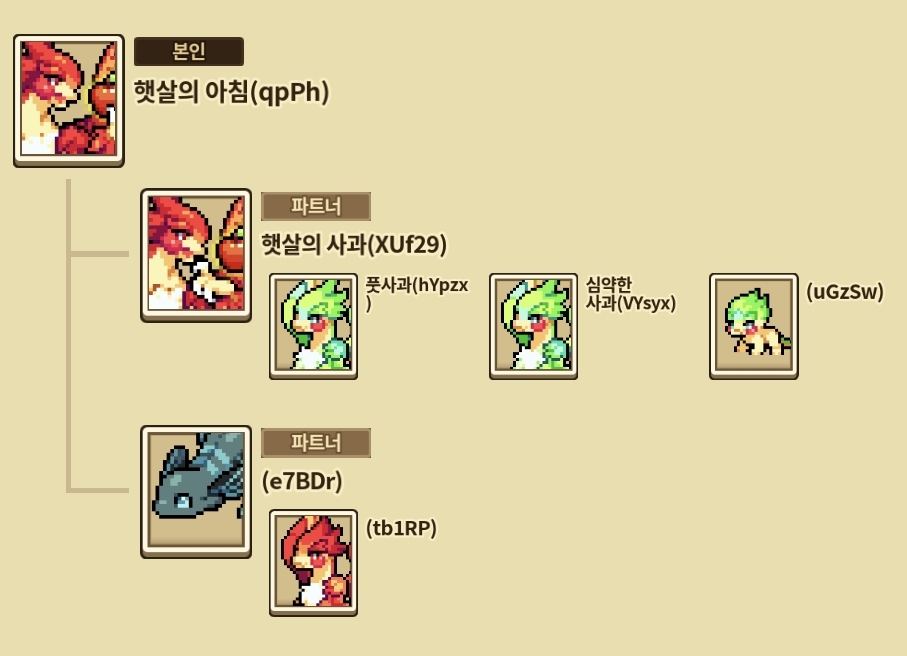The image size is (907, 656).
Task: Click green dragon portrait labeled 풋사과(hYpzx)
Action: pyautogui.click(x=314, y=326)
